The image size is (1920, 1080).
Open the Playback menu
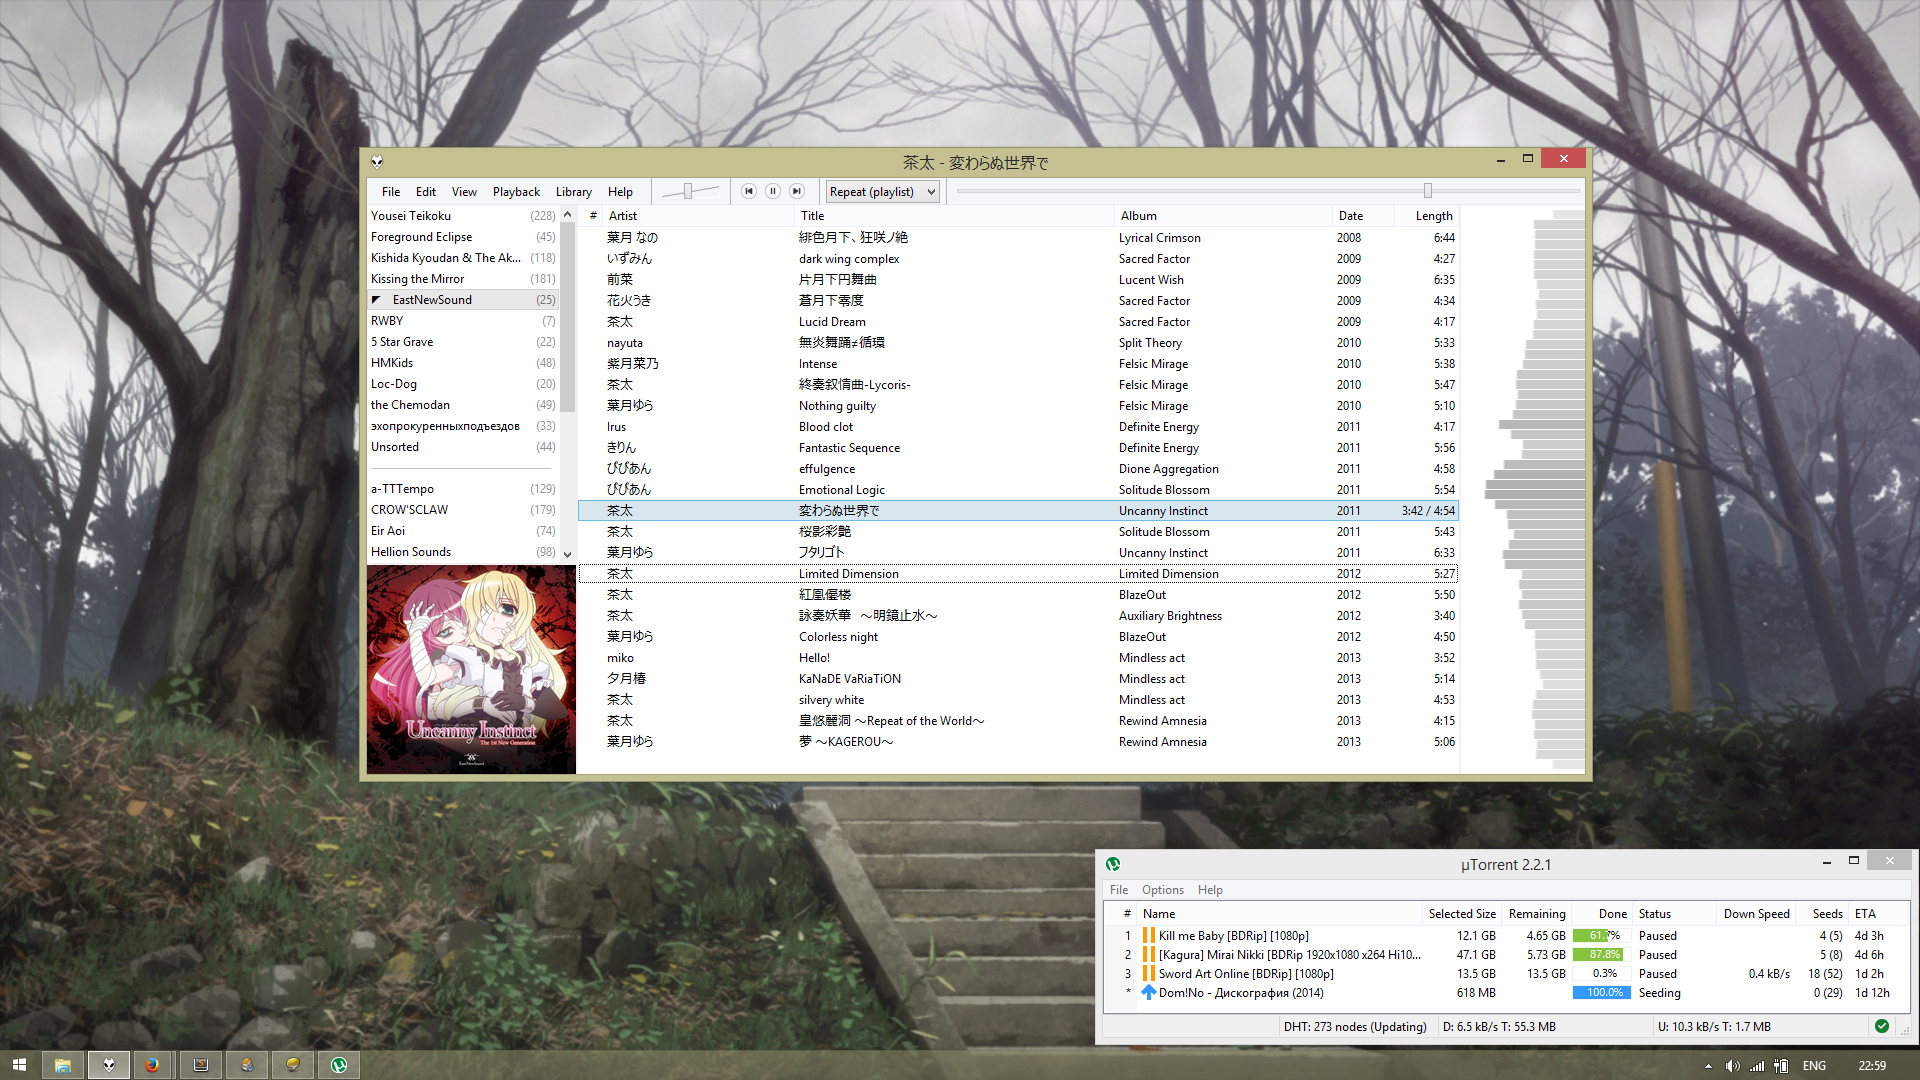(x=516, y=192)
